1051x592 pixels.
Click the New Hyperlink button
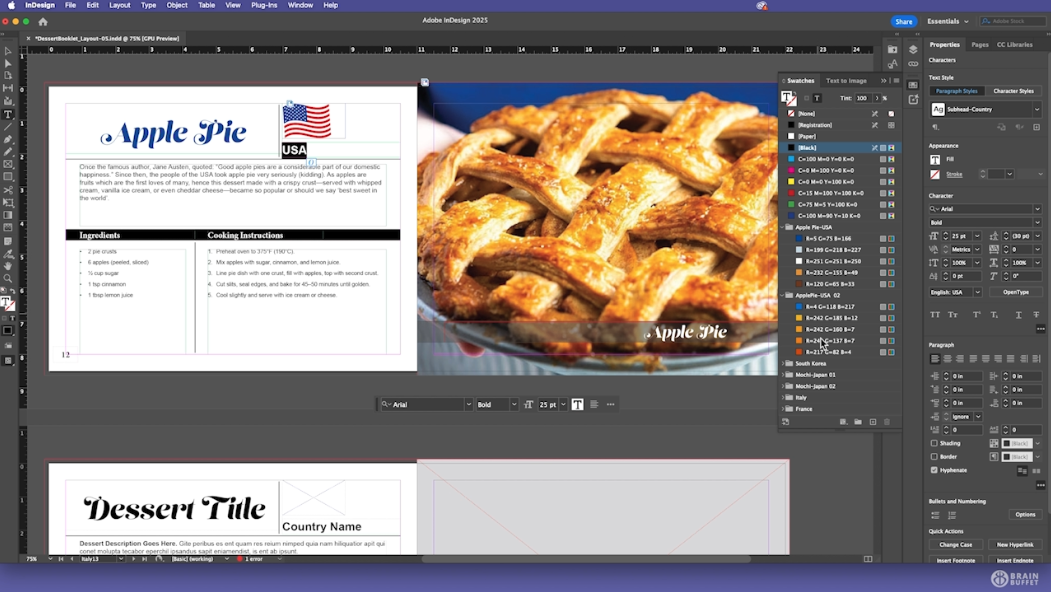click(x=1015, y=544)
